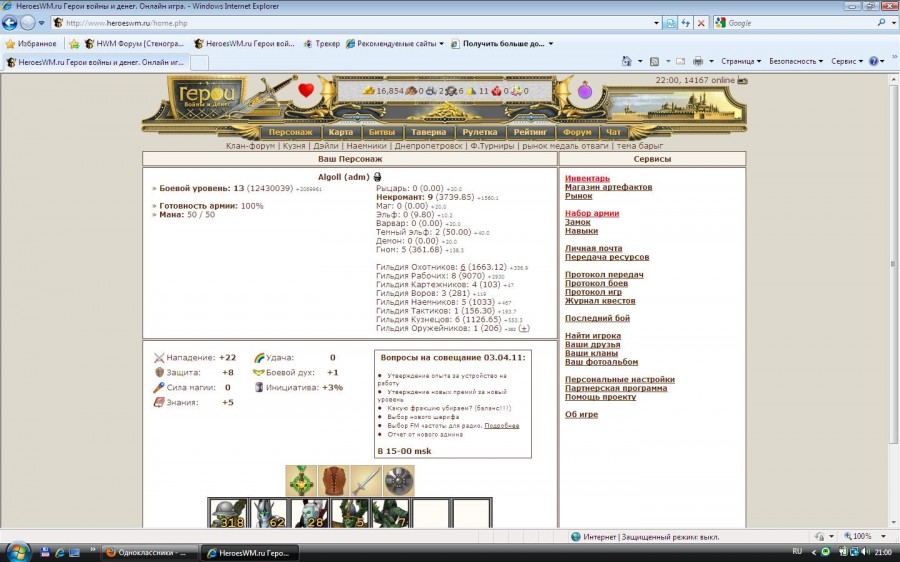Screen dimensions: 900x562
Task: Click the leather armor artifact icon
Action: (x=333, y=480)
